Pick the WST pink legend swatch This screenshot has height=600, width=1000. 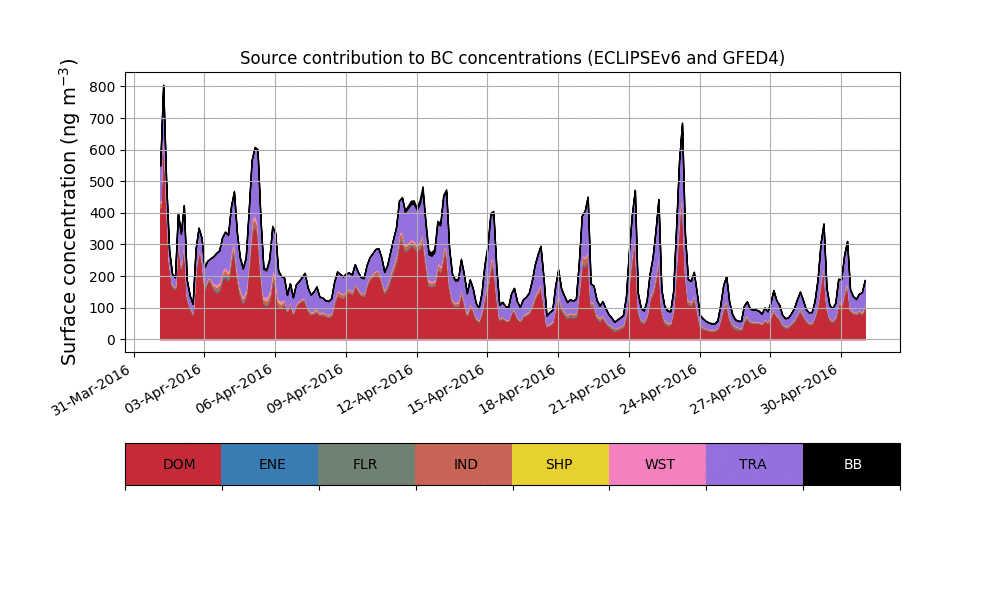tap(658, 464)
